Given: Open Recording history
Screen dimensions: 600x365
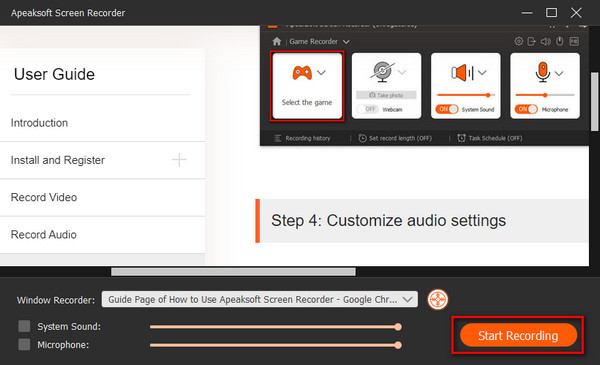Looking at the screenshot, I should [302, 138].
